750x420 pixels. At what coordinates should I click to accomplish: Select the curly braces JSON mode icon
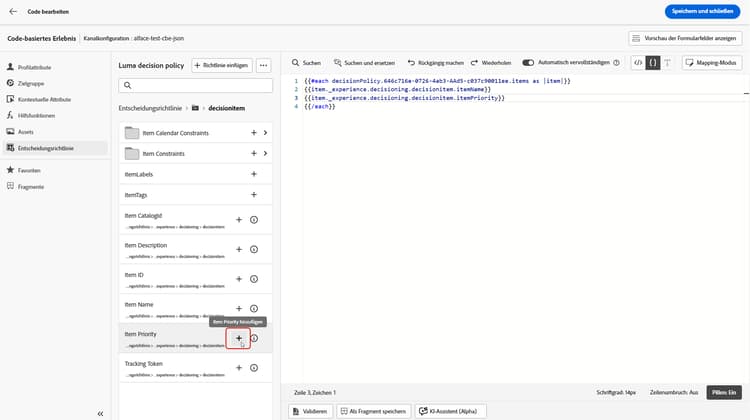652,63
